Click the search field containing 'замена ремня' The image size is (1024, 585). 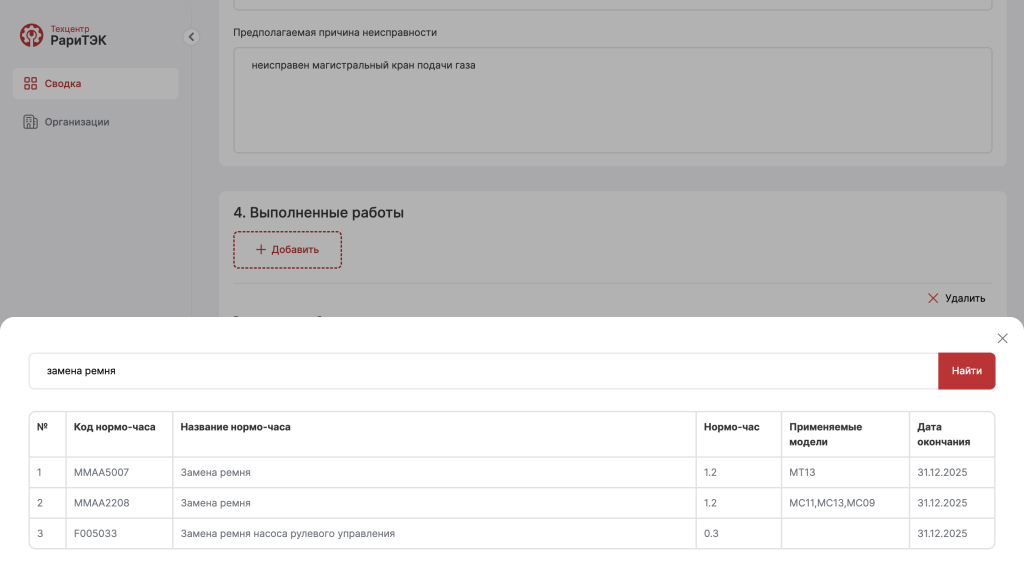(400, 371)
